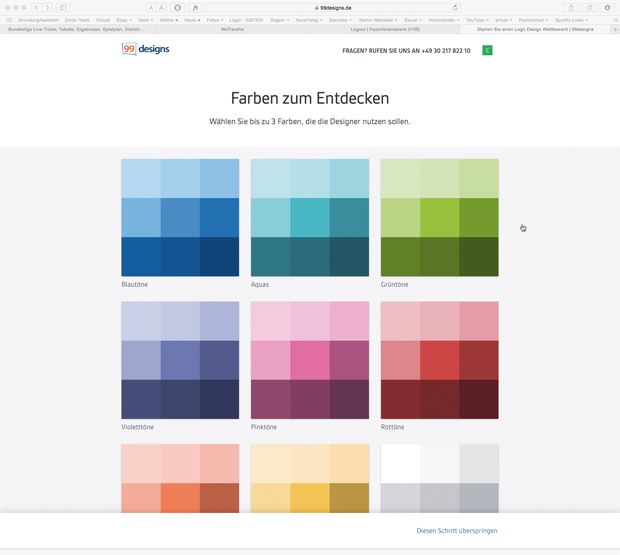The height and width of the screenshot is (555, 620).
Task: Open the Geld bookmarks dropdown
Action: (x=146, y=20)
